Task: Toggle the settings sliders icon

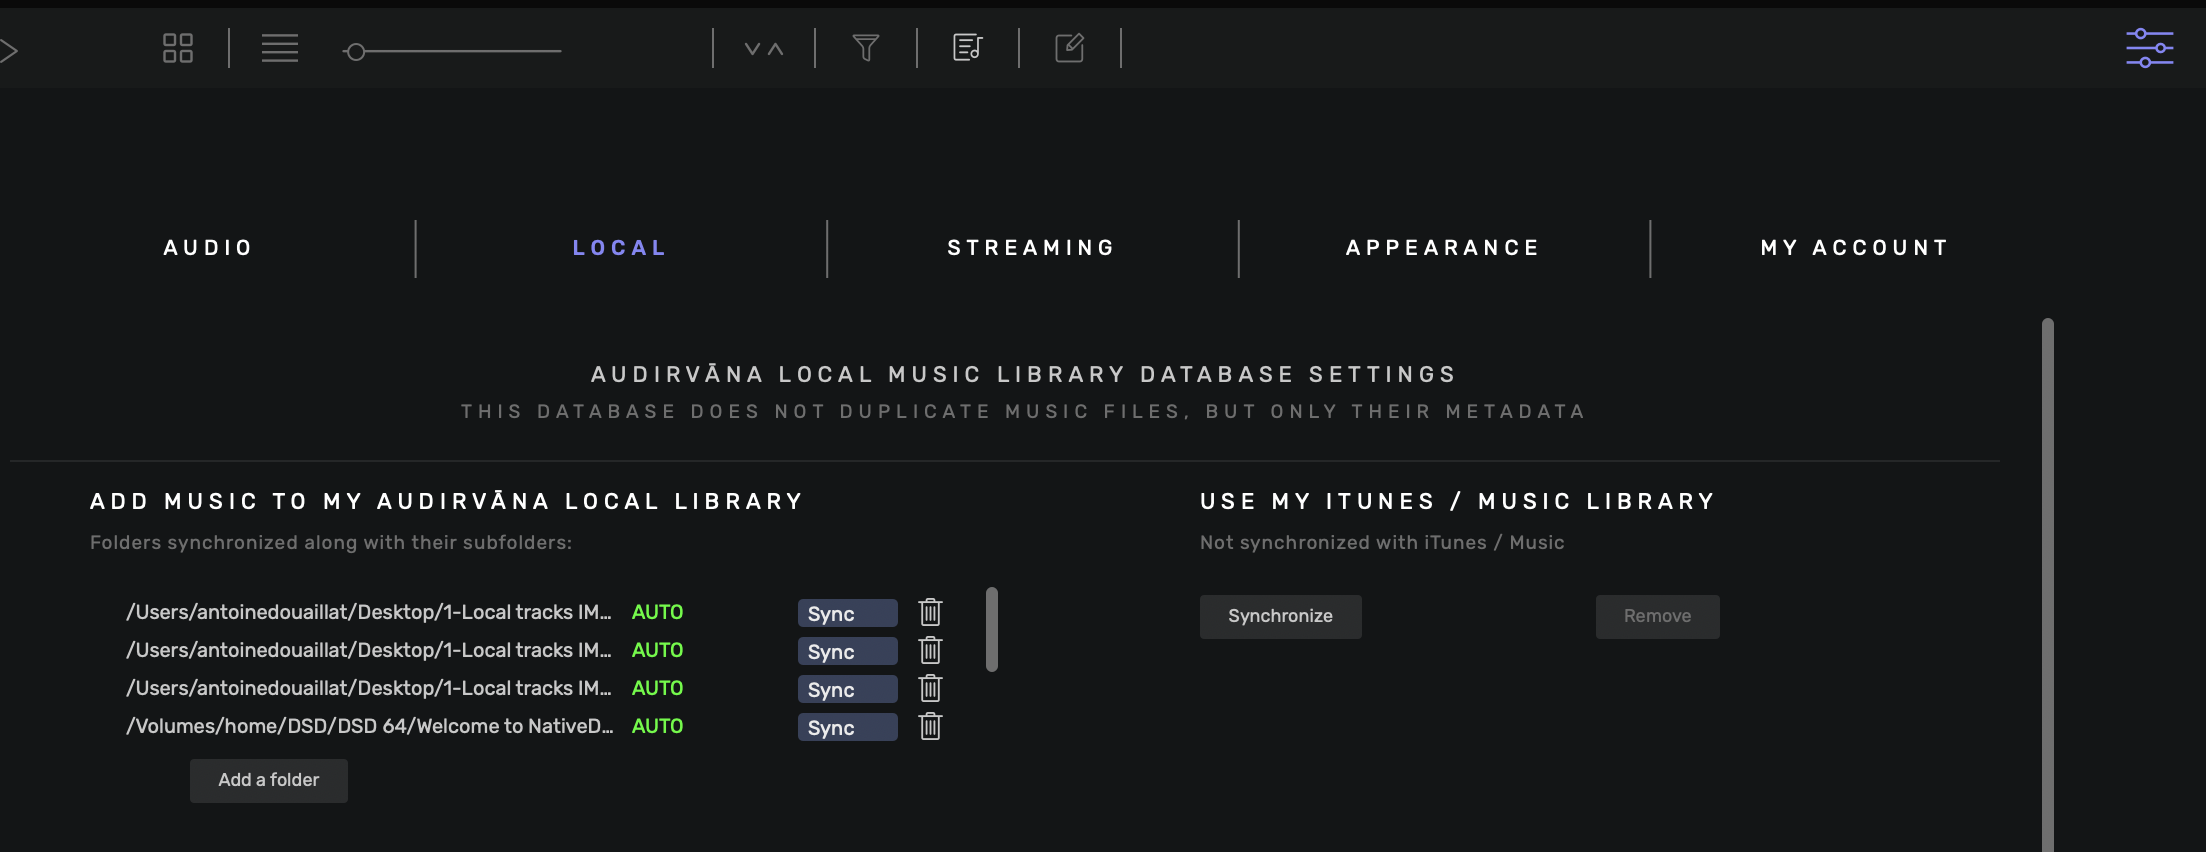Action: coord(2150,48)
